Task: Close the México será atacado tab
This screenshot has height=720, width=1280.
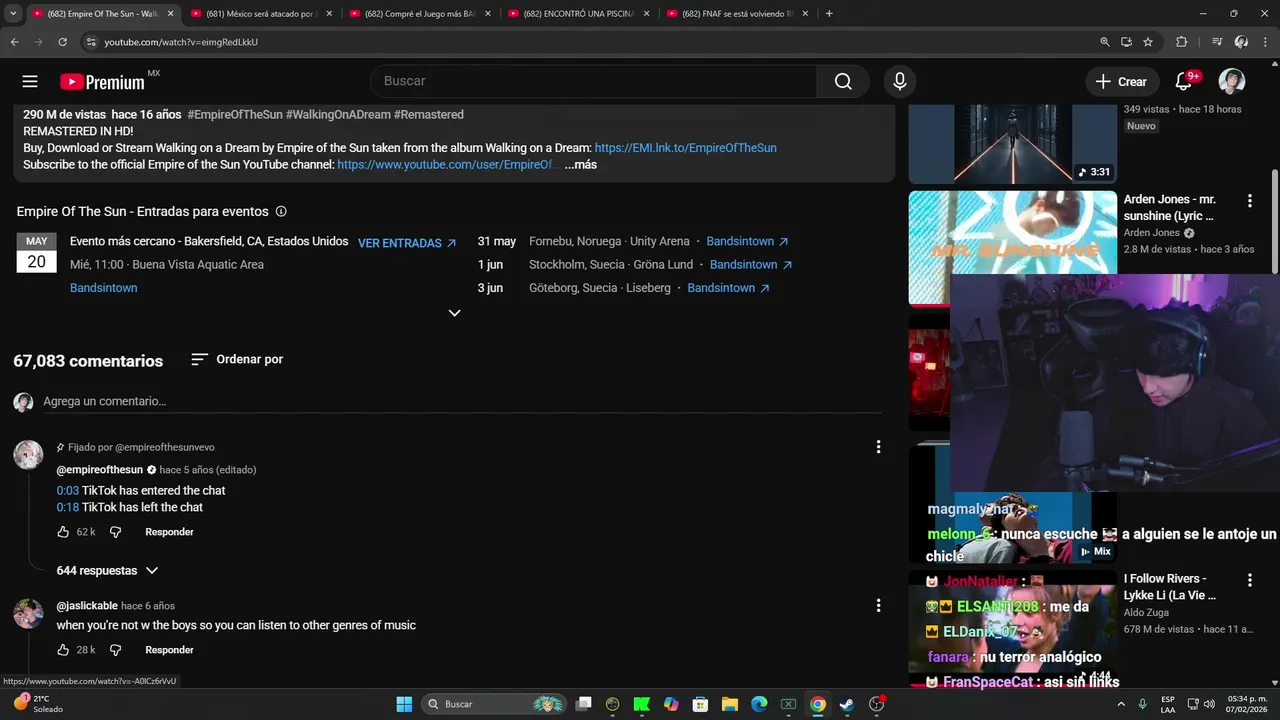Action: point(329,14)
